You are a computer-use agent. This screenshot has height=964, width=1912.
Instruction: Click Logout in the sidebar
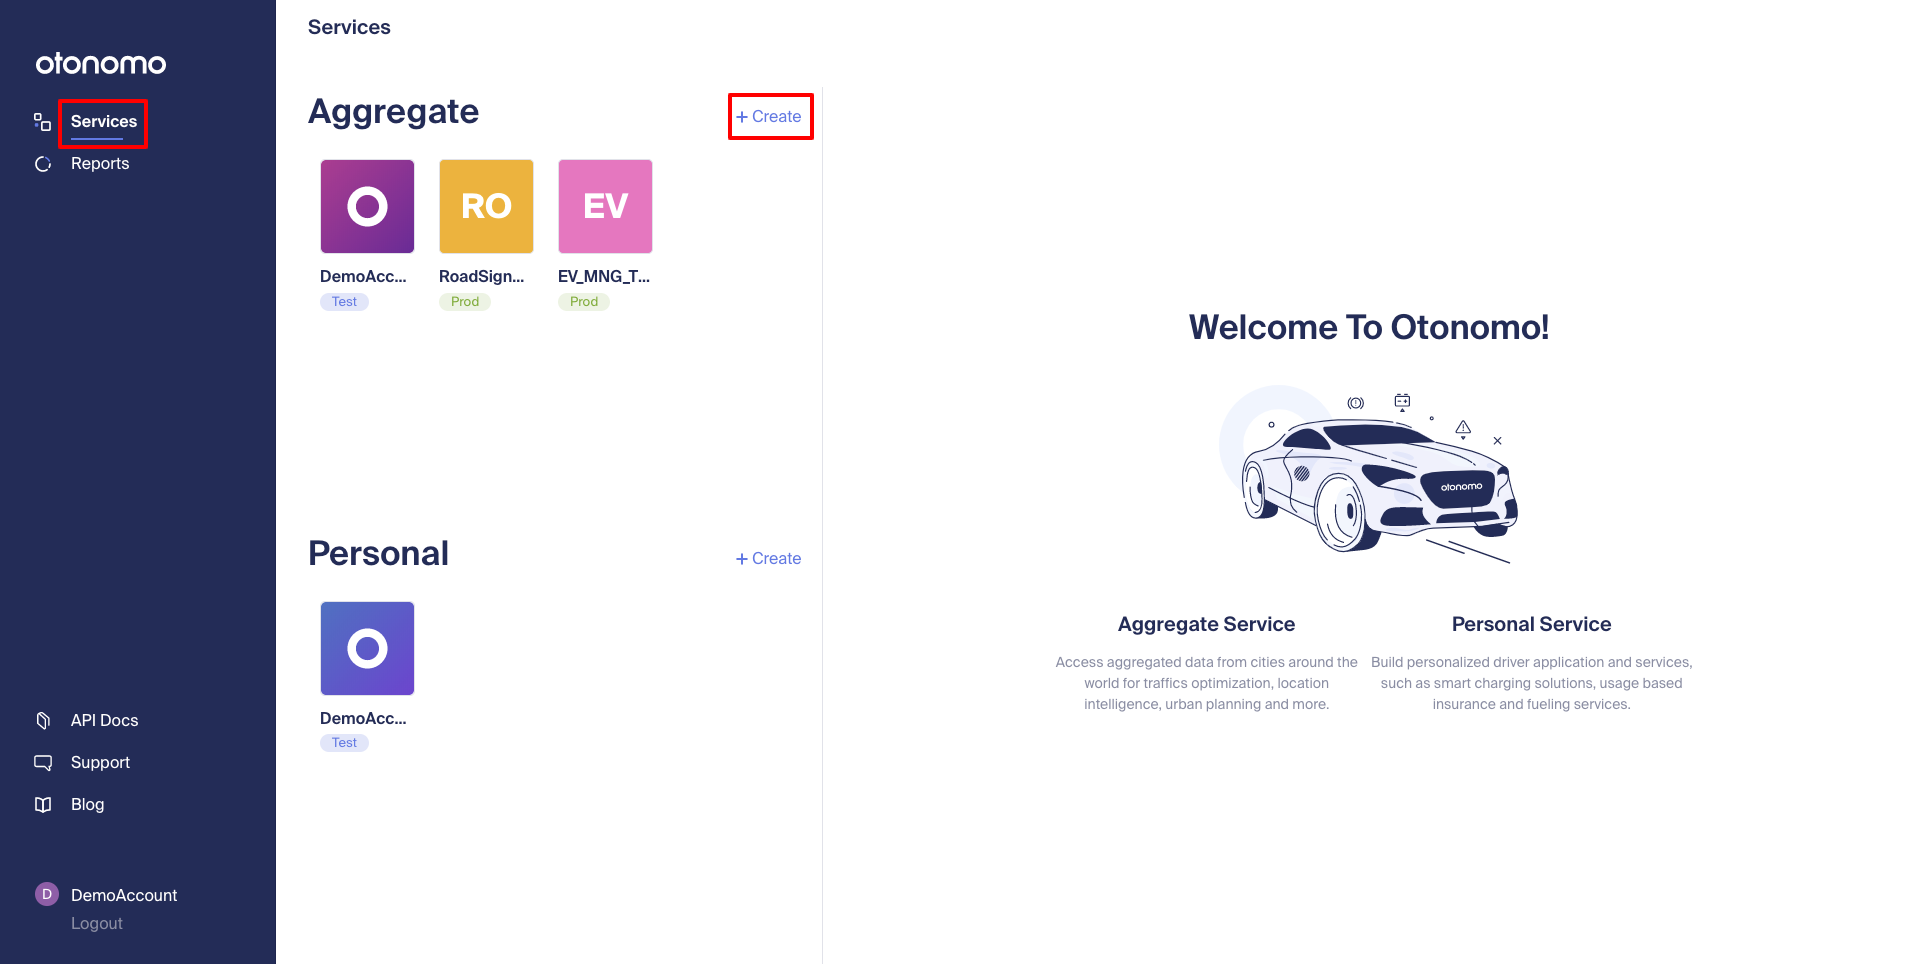[97, 924]
